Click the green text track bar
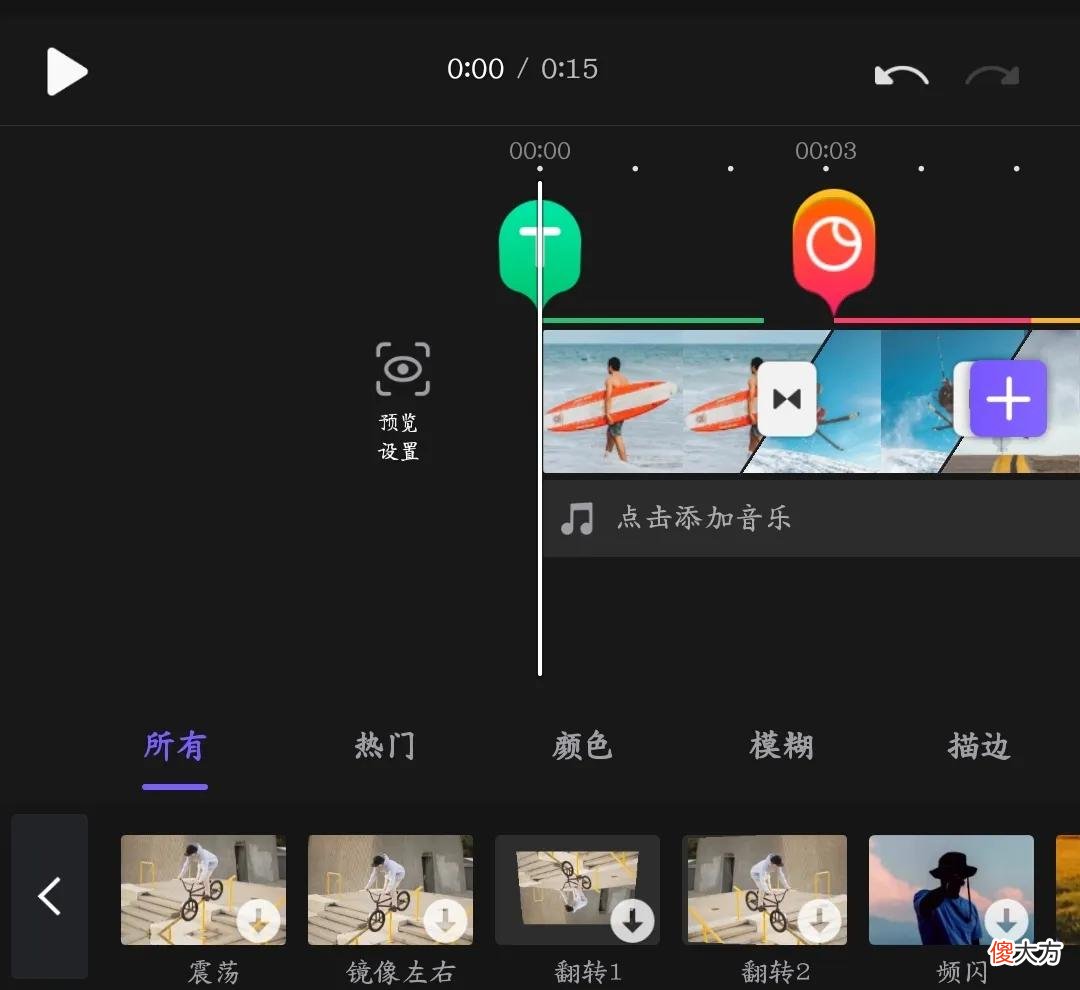This screenshot has height=990, width=1080. pos(654,320)
